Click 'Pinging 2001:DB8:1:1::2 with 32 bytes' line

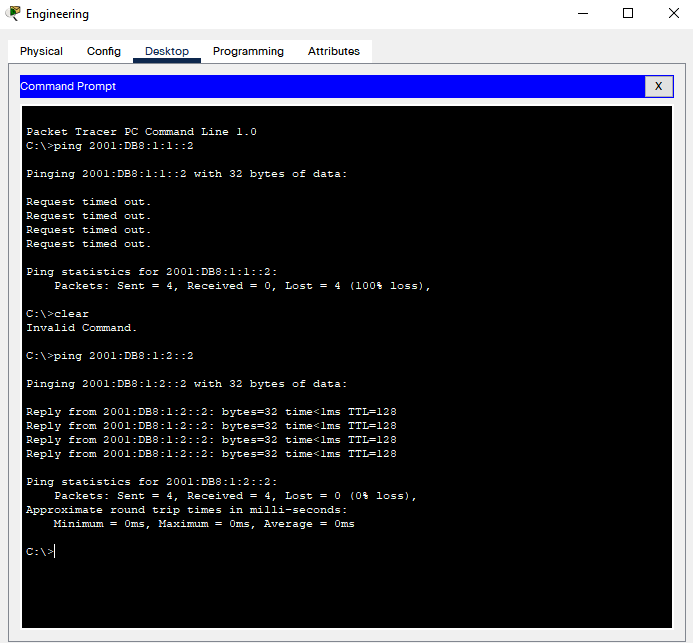coord(187,174)
